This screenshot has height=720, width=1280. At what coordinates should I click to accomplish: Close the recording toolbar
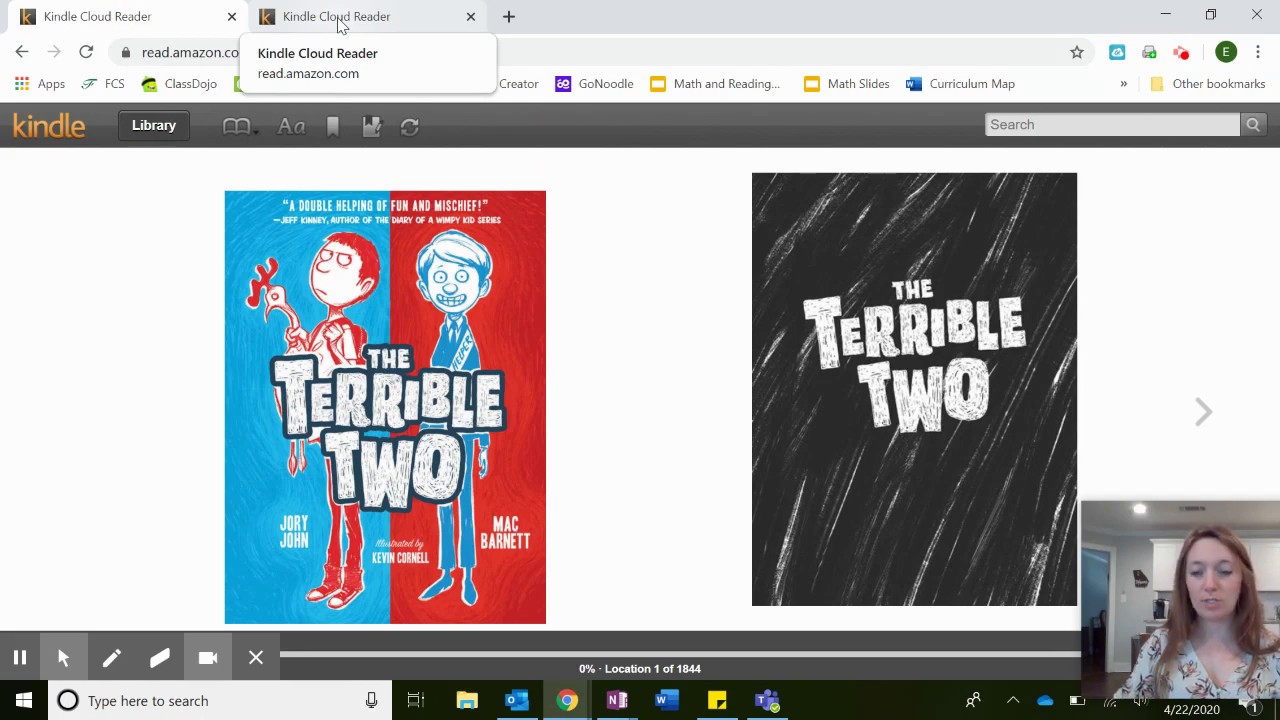click(255, 657)
